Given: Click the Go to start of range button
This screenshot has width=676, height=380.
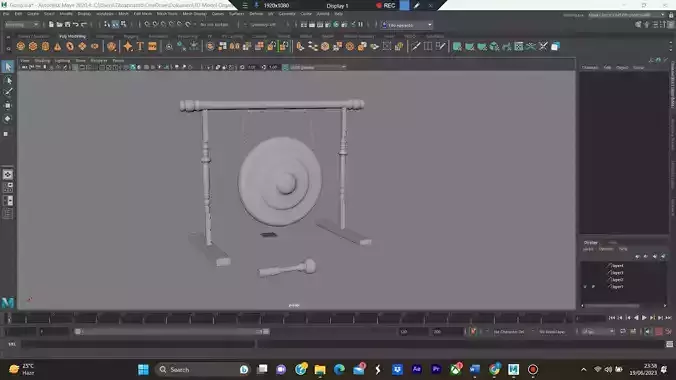Looking at the screenshot, I should [612, 318].
